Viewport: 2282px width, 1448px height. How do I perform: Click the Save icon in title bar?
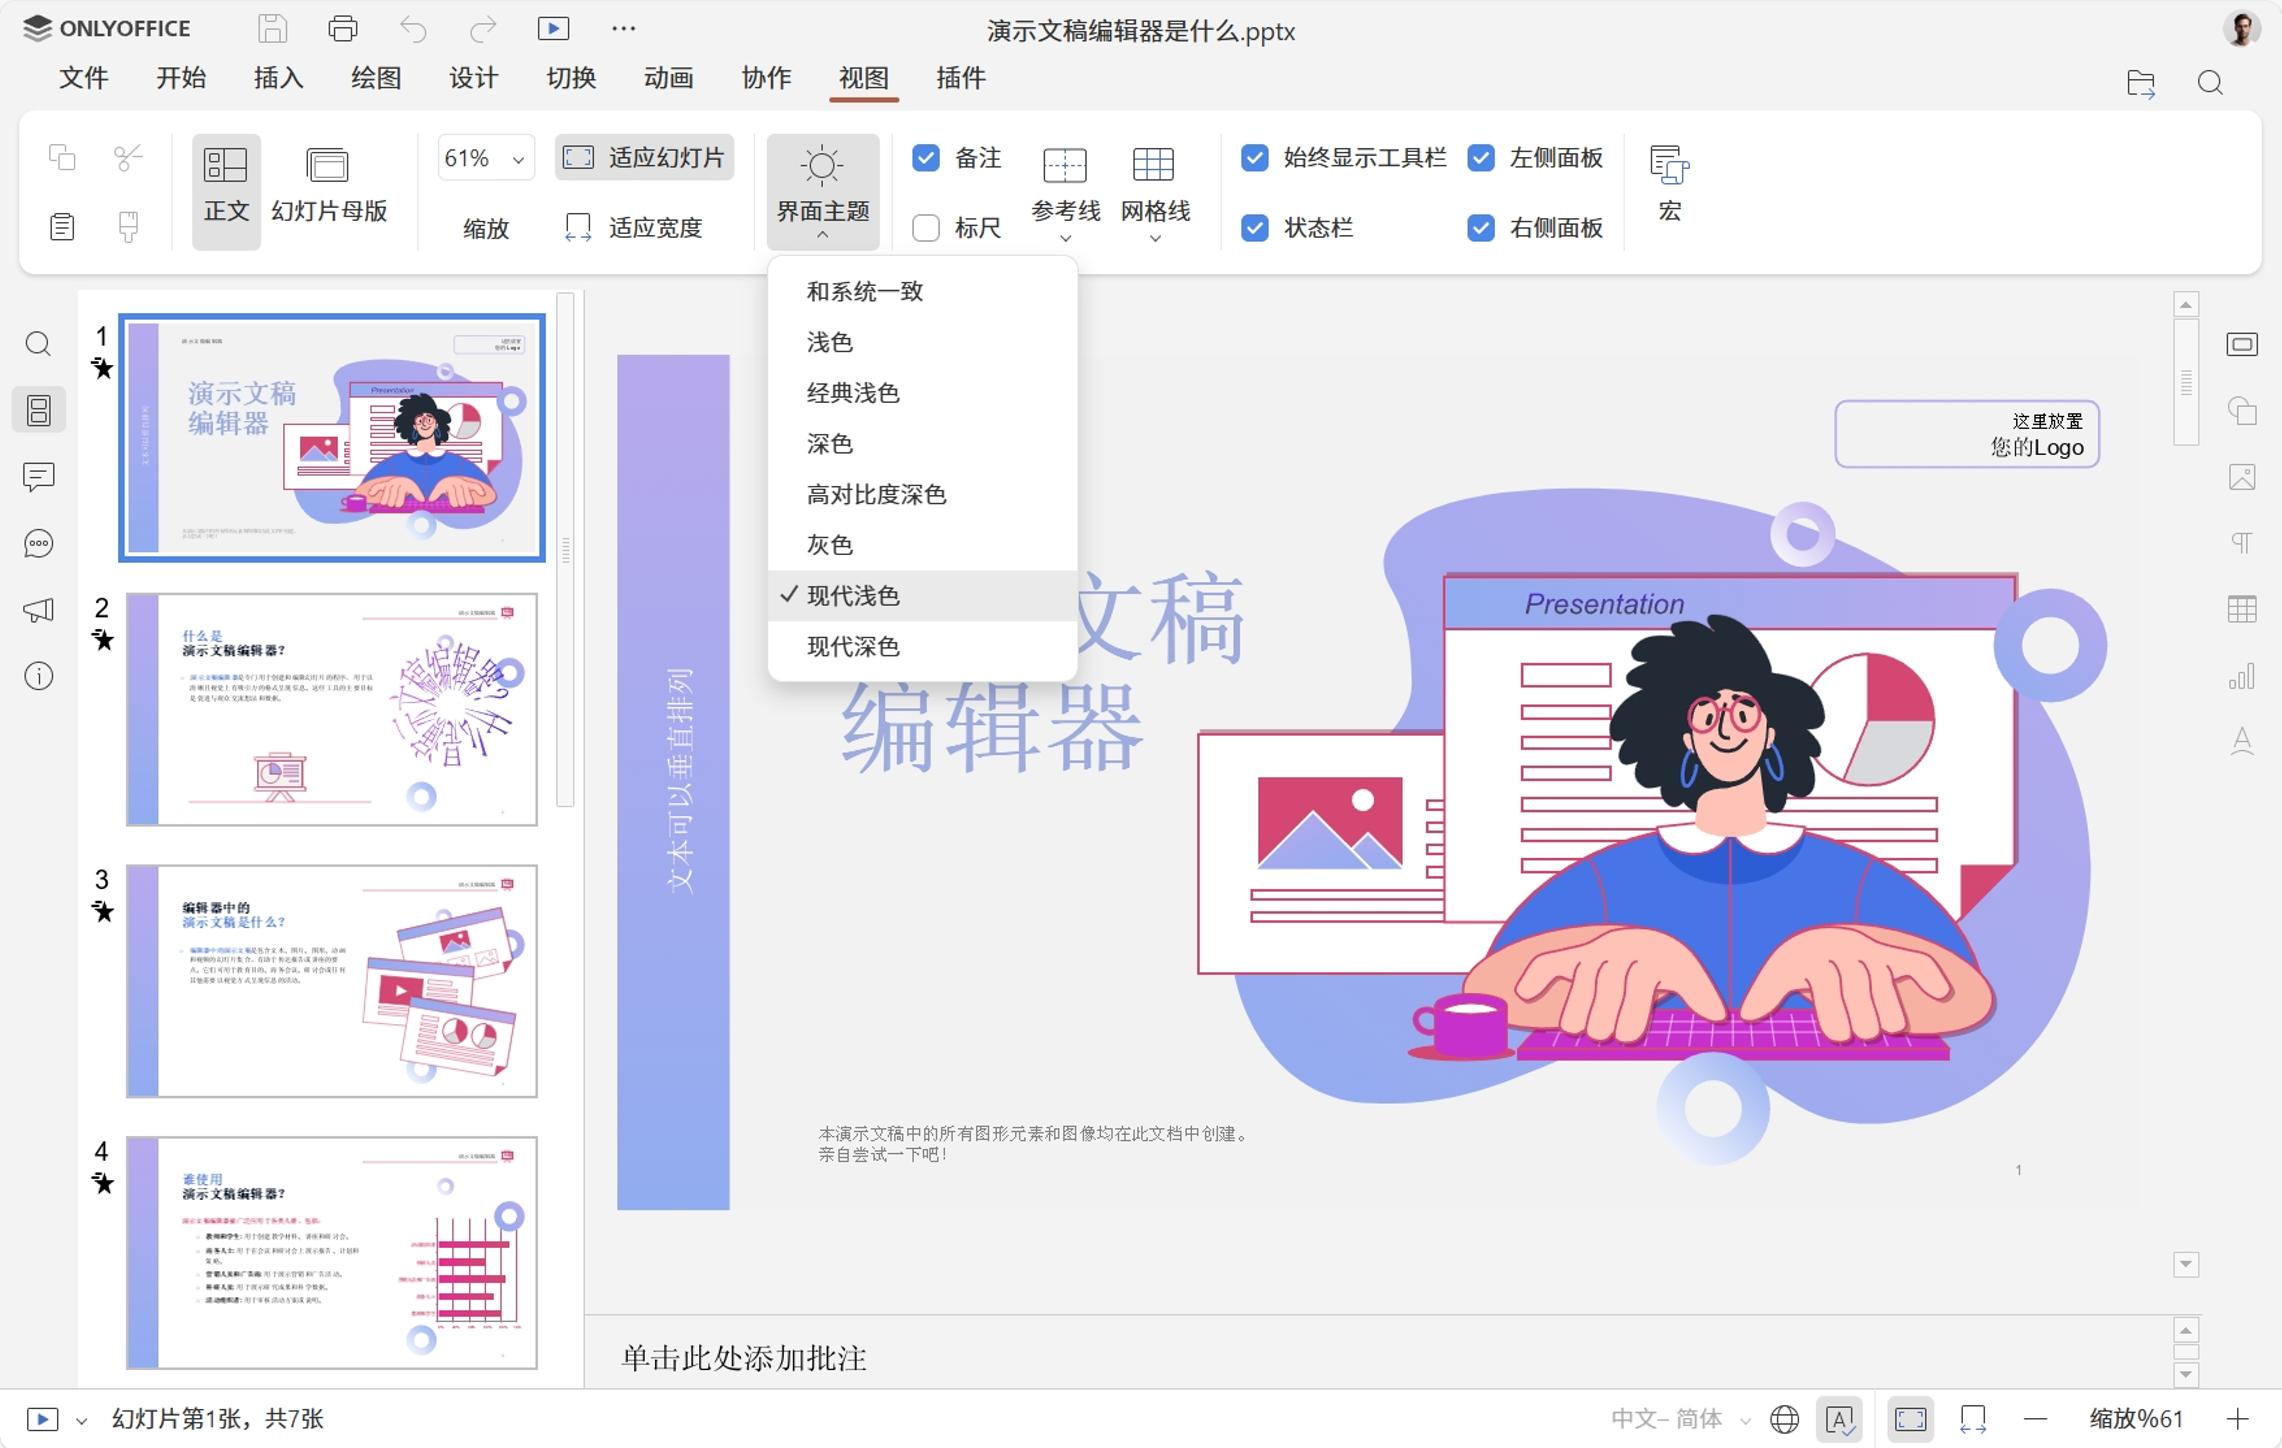pos(272,29)
